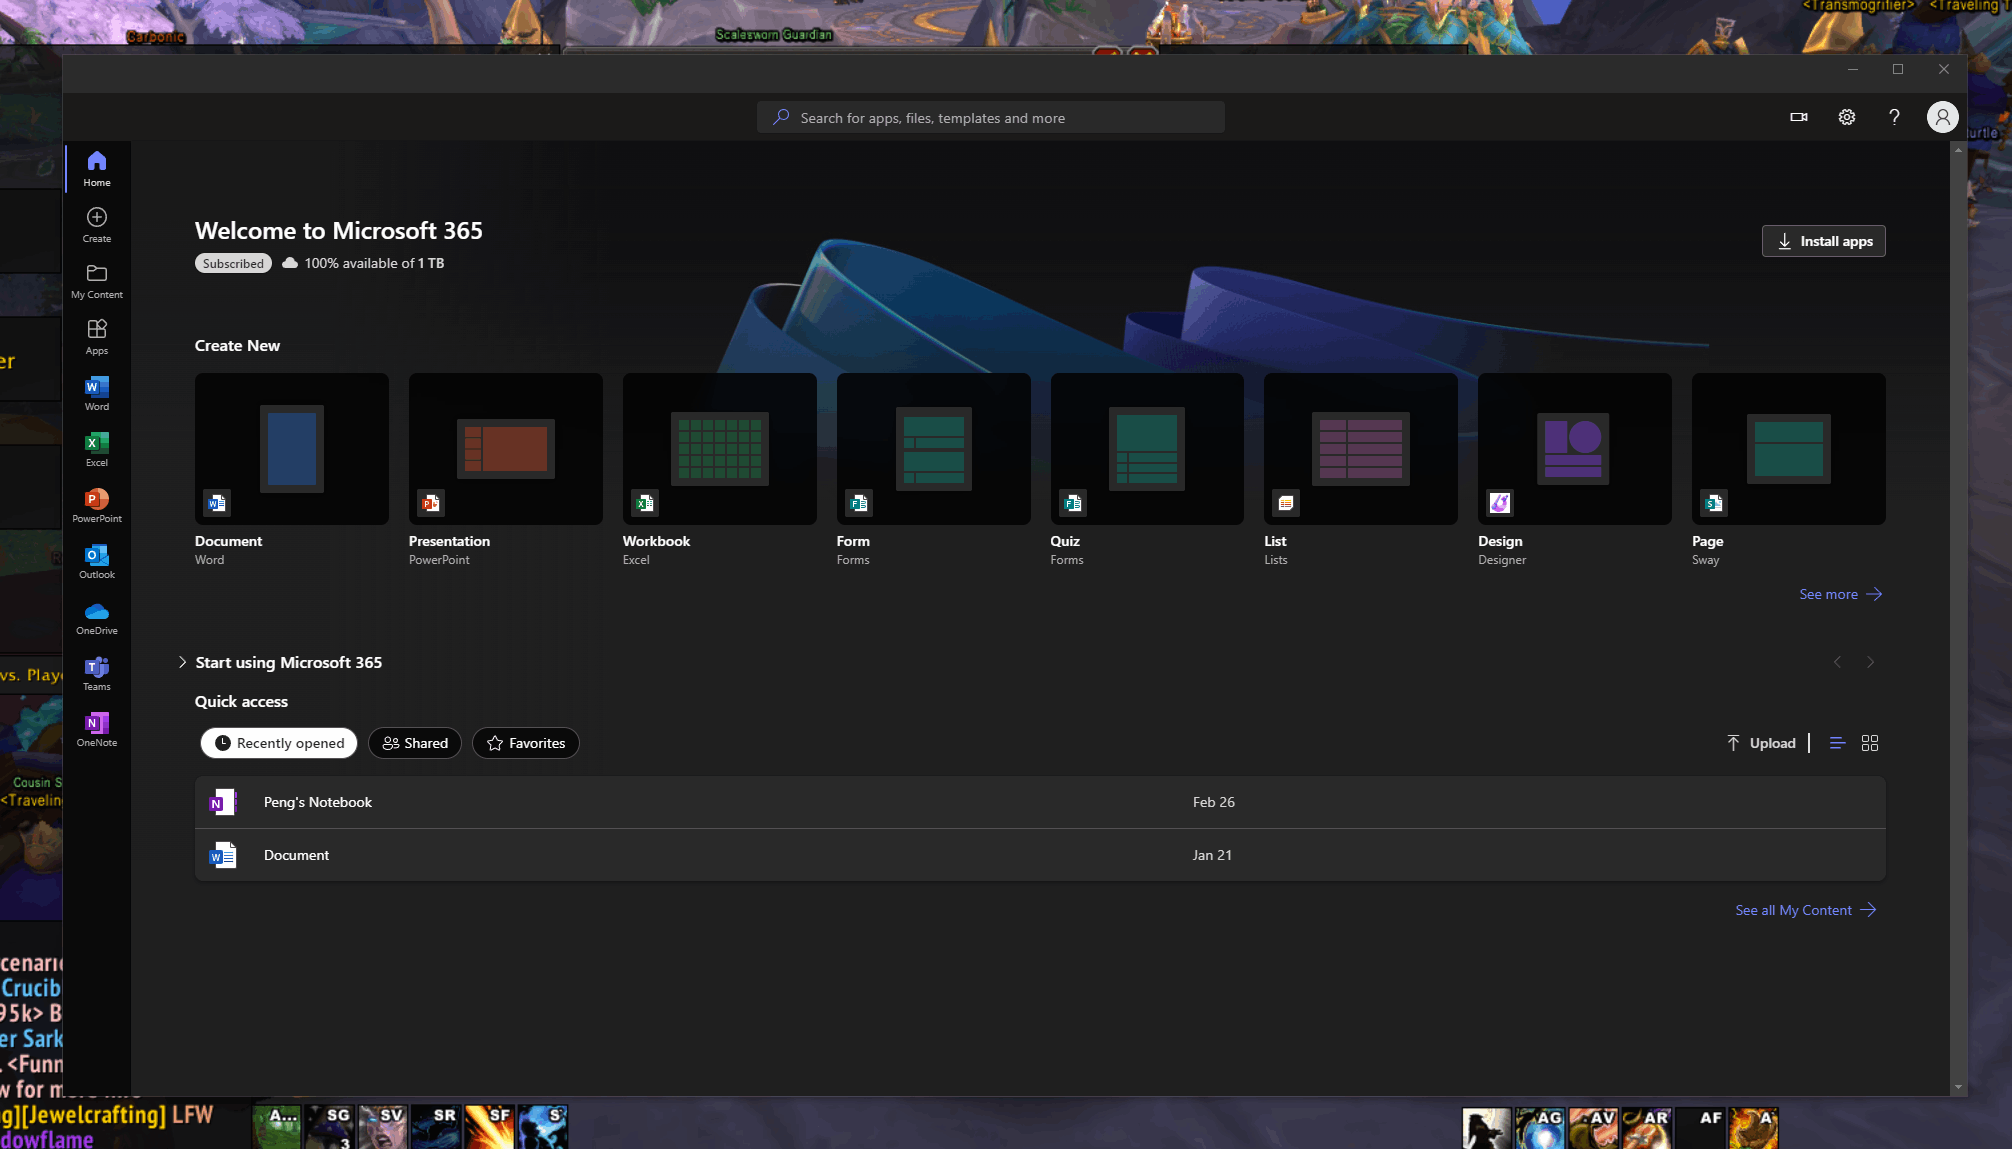Click the vertical scrollbar down arrow
This screenshot has height=1149, width=2012.
1958,1087
